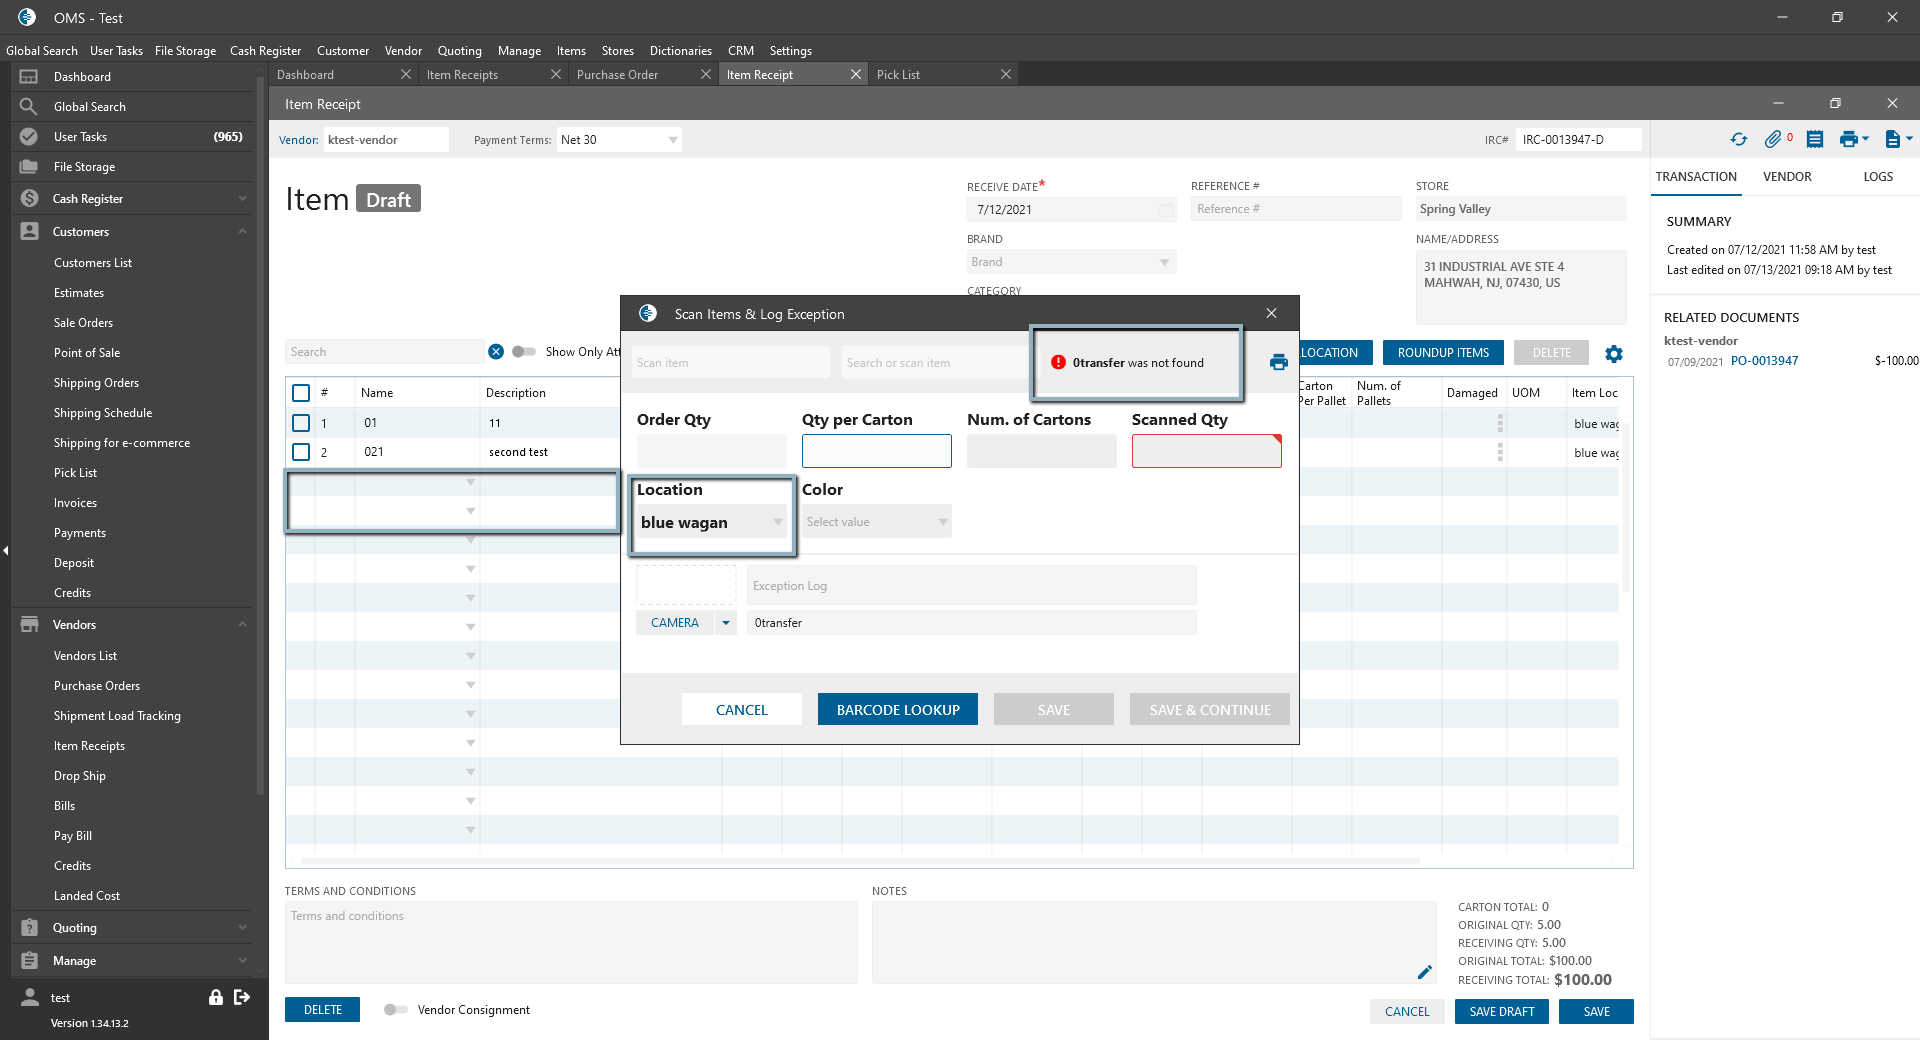This screenshot has width=1920, height=1040.
Task: Open Shipment Load Tracking in the sidebar
Action: click(x=117, y=716)
